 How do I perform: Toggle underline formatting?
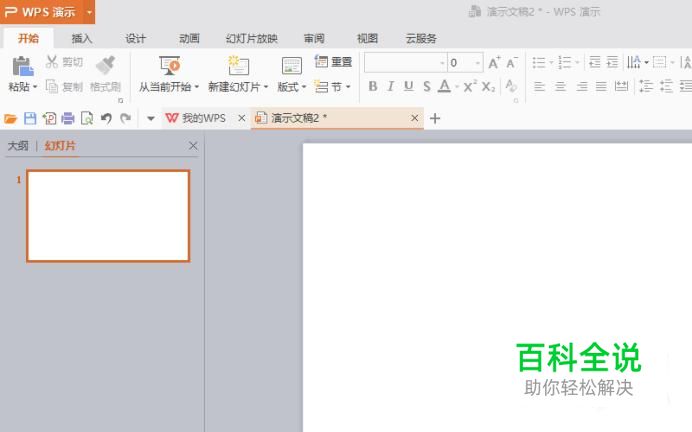point(409,86)
